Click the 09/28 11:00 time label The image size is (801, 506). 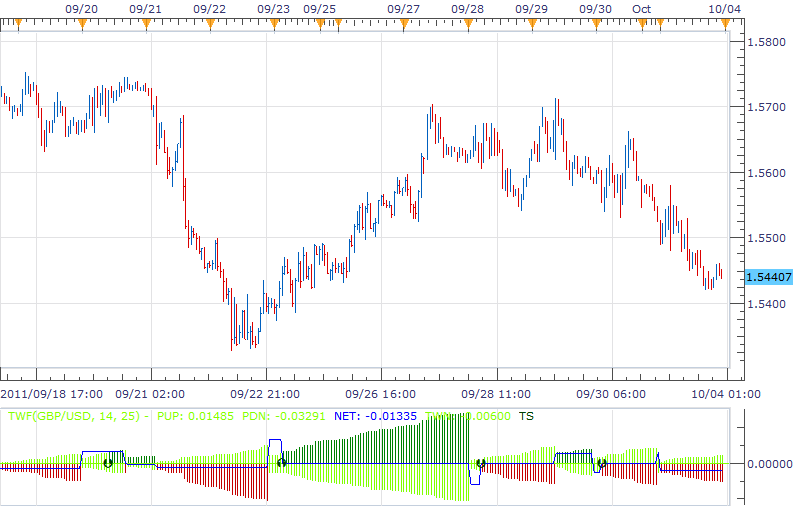coord(496,394)
